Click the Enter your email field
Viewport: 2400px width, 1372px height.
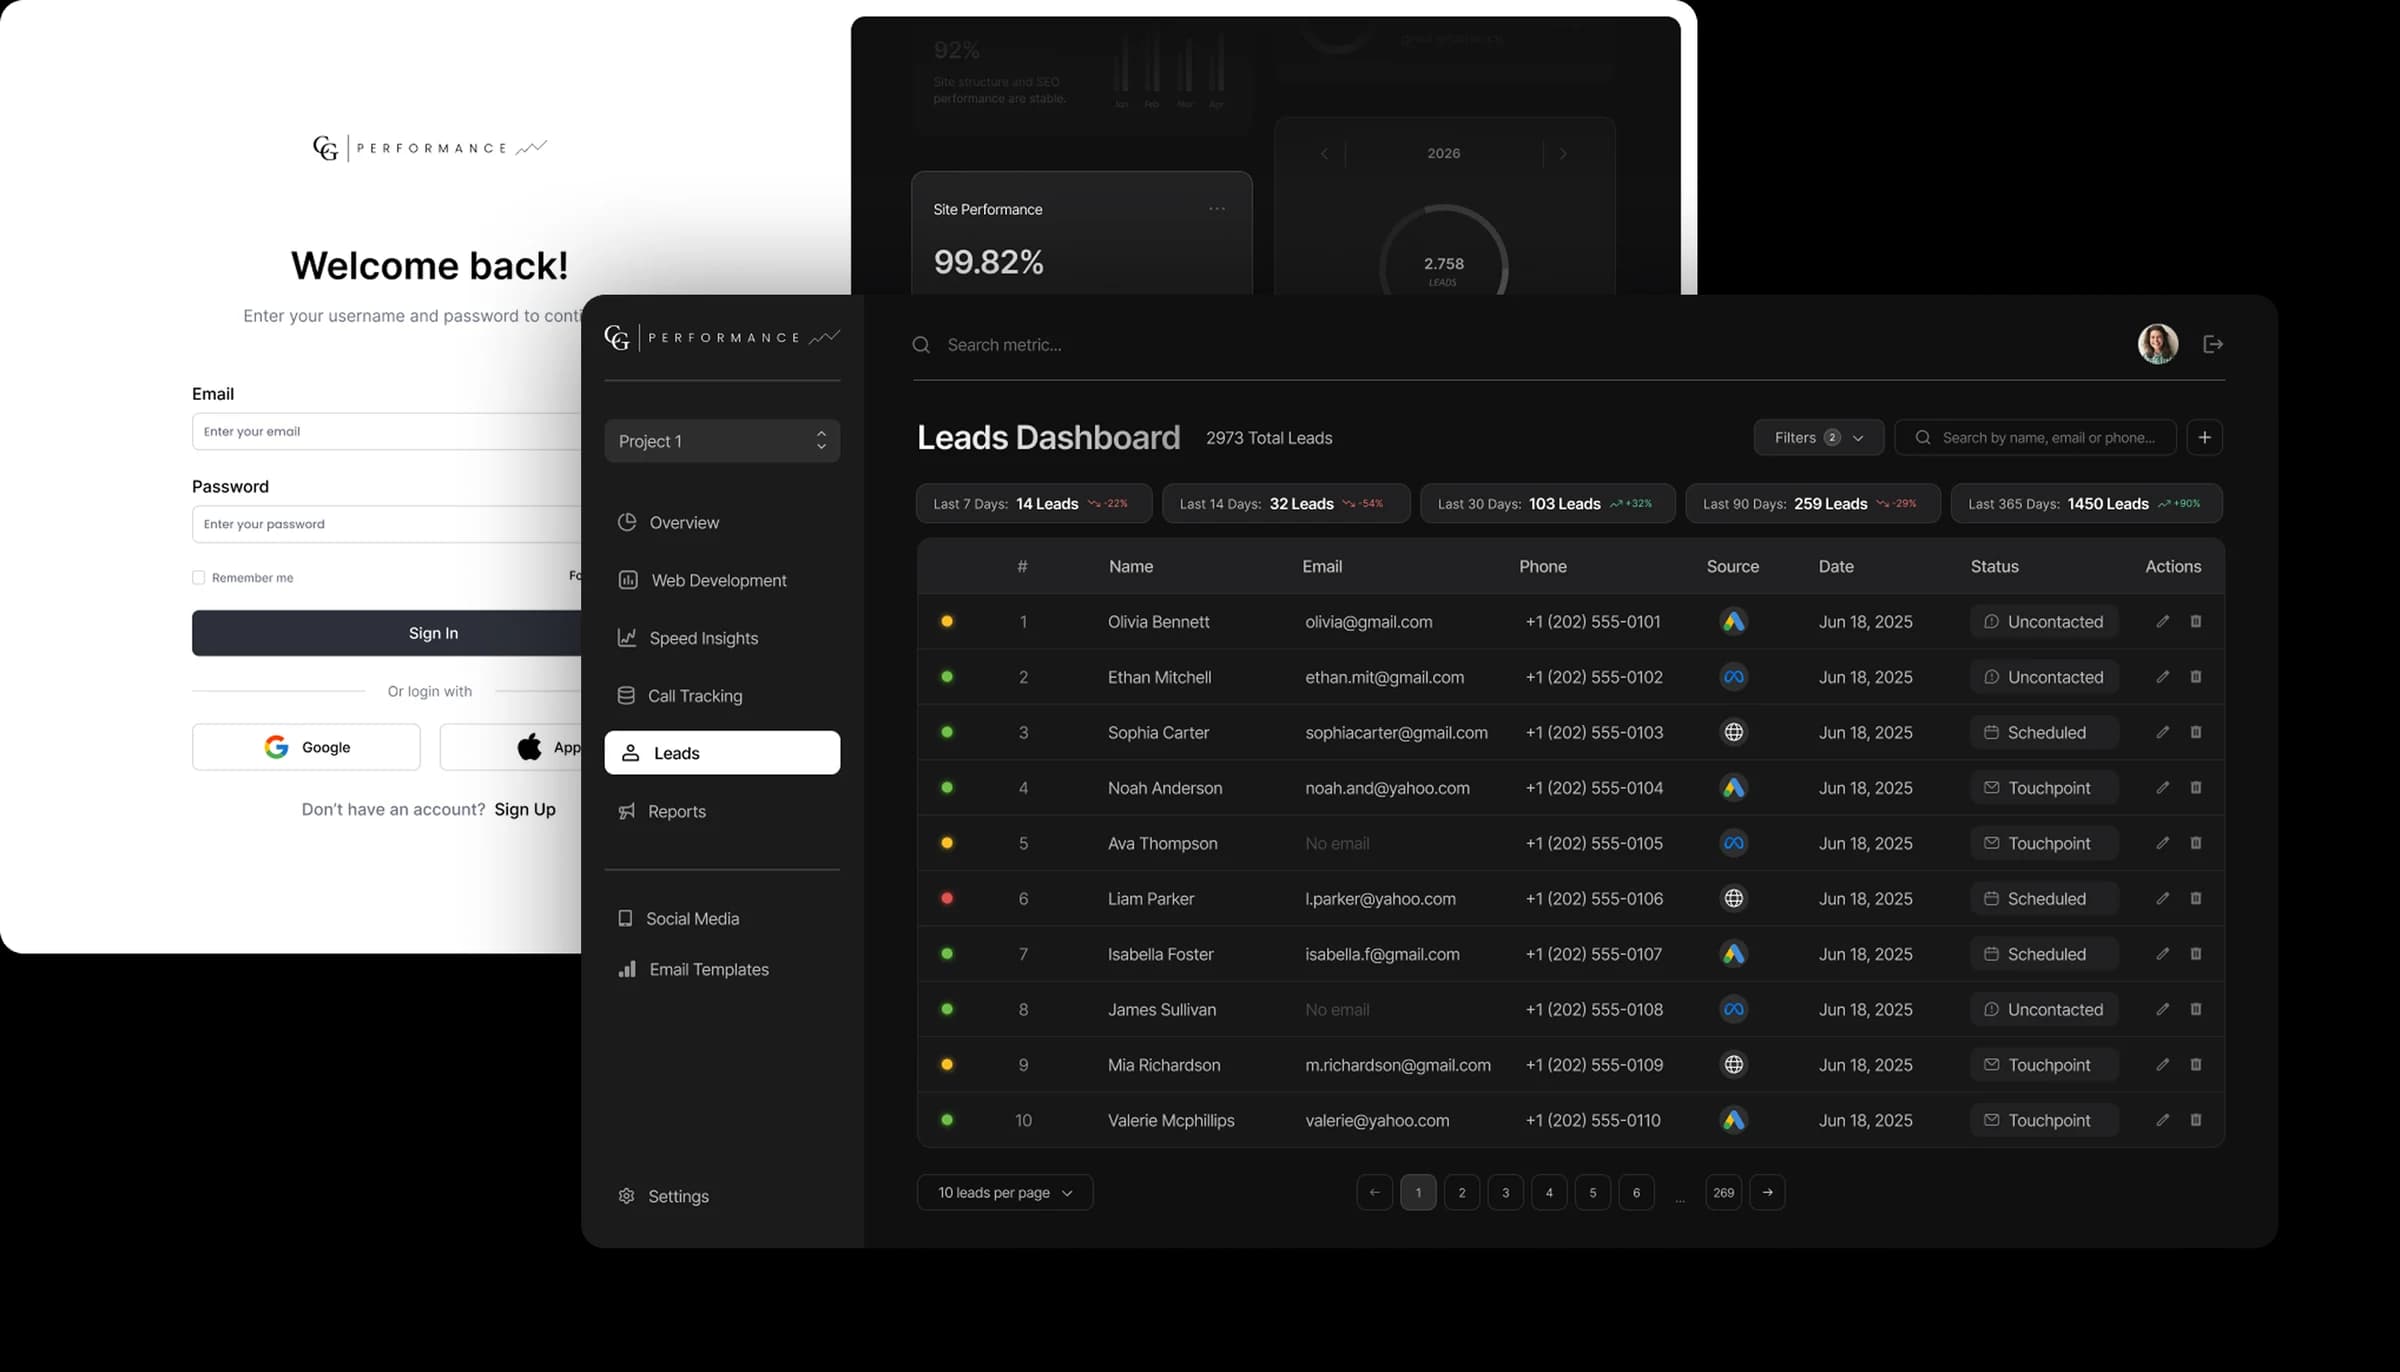(x=387, y=431)
